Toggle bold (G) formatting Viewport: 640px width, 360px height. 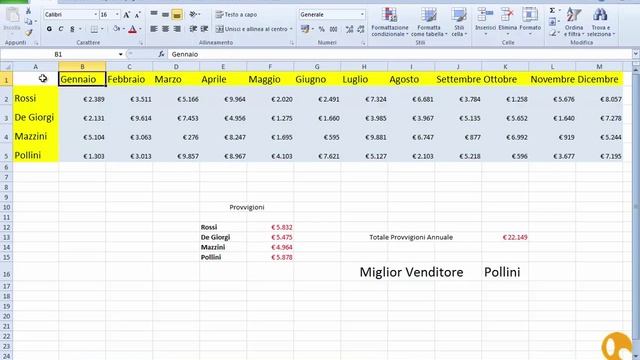click(x=49, y=29)
